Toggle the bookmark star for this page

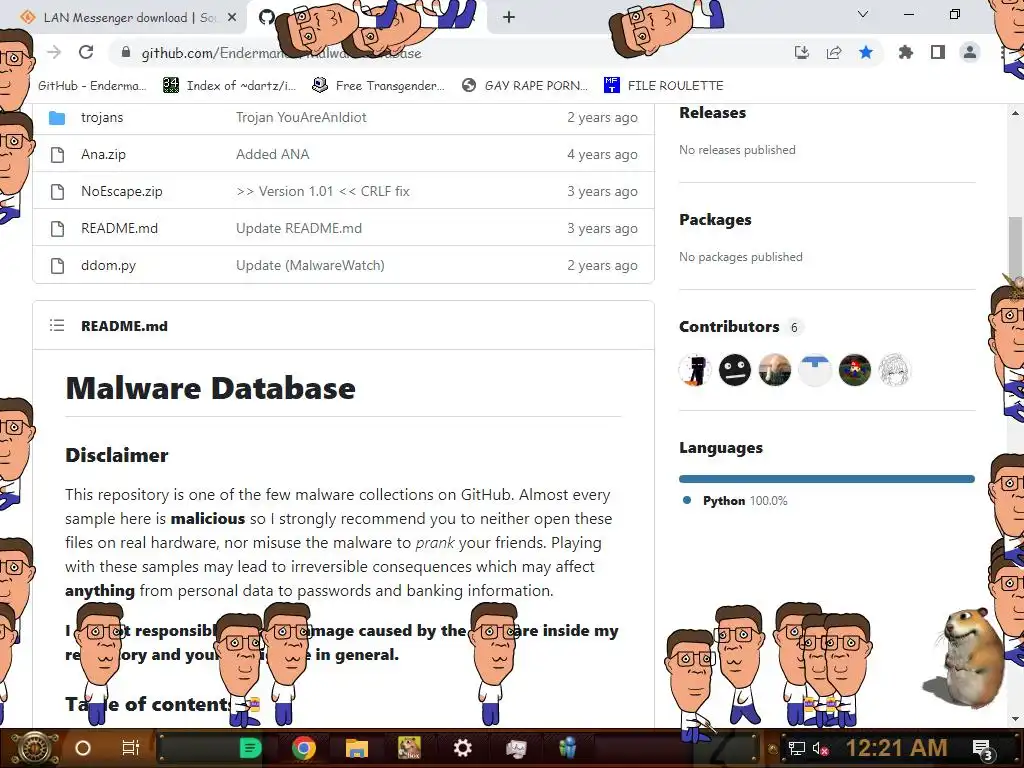[866, 52]
